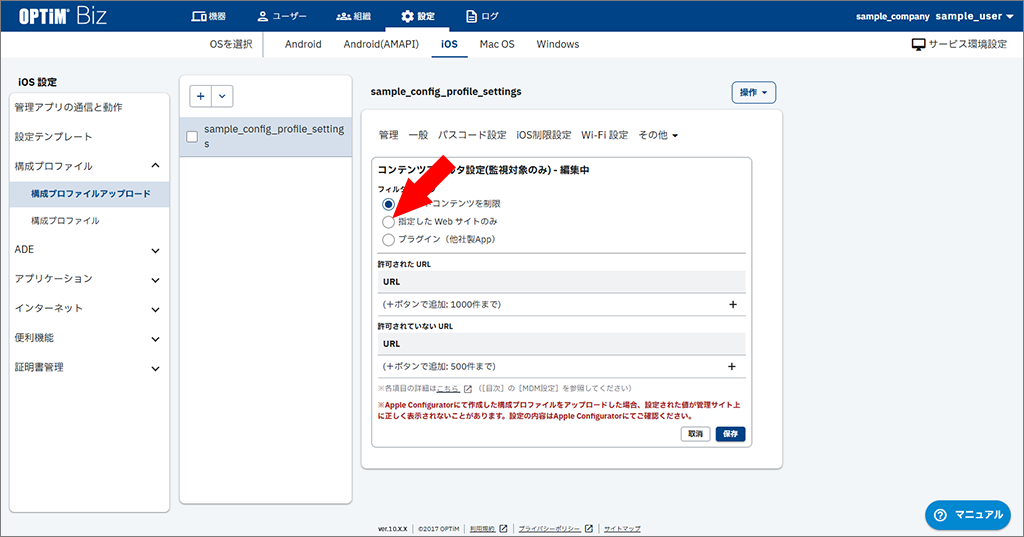The height and width of the screenshot is (537, 1024).
Task: Open the 組織 organization menu
Action: coord(353,16)
